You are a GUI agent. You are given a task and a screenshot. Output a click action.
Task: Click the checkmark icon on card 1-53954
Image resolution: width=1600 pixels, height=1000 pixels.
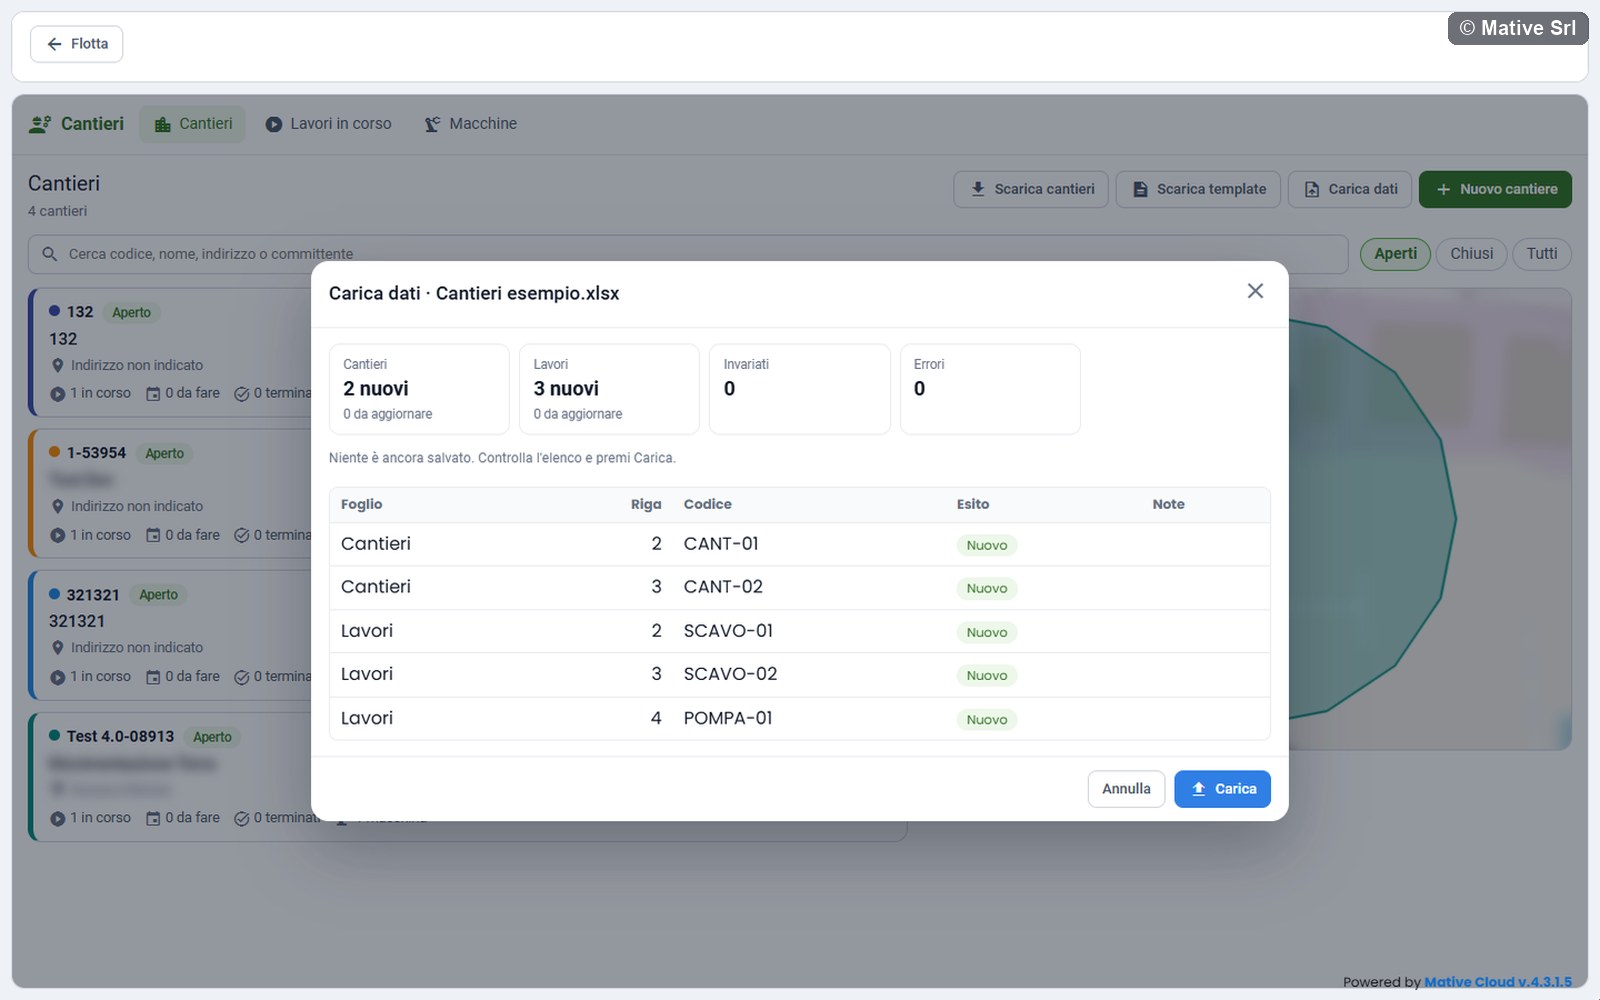242,536
